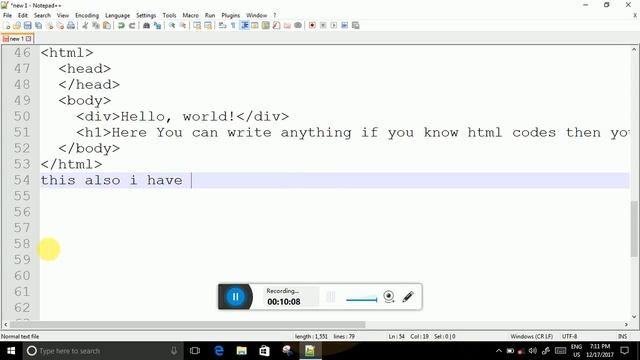Open the Plugins menu
The image size is (640, 360).
point(231,15)
